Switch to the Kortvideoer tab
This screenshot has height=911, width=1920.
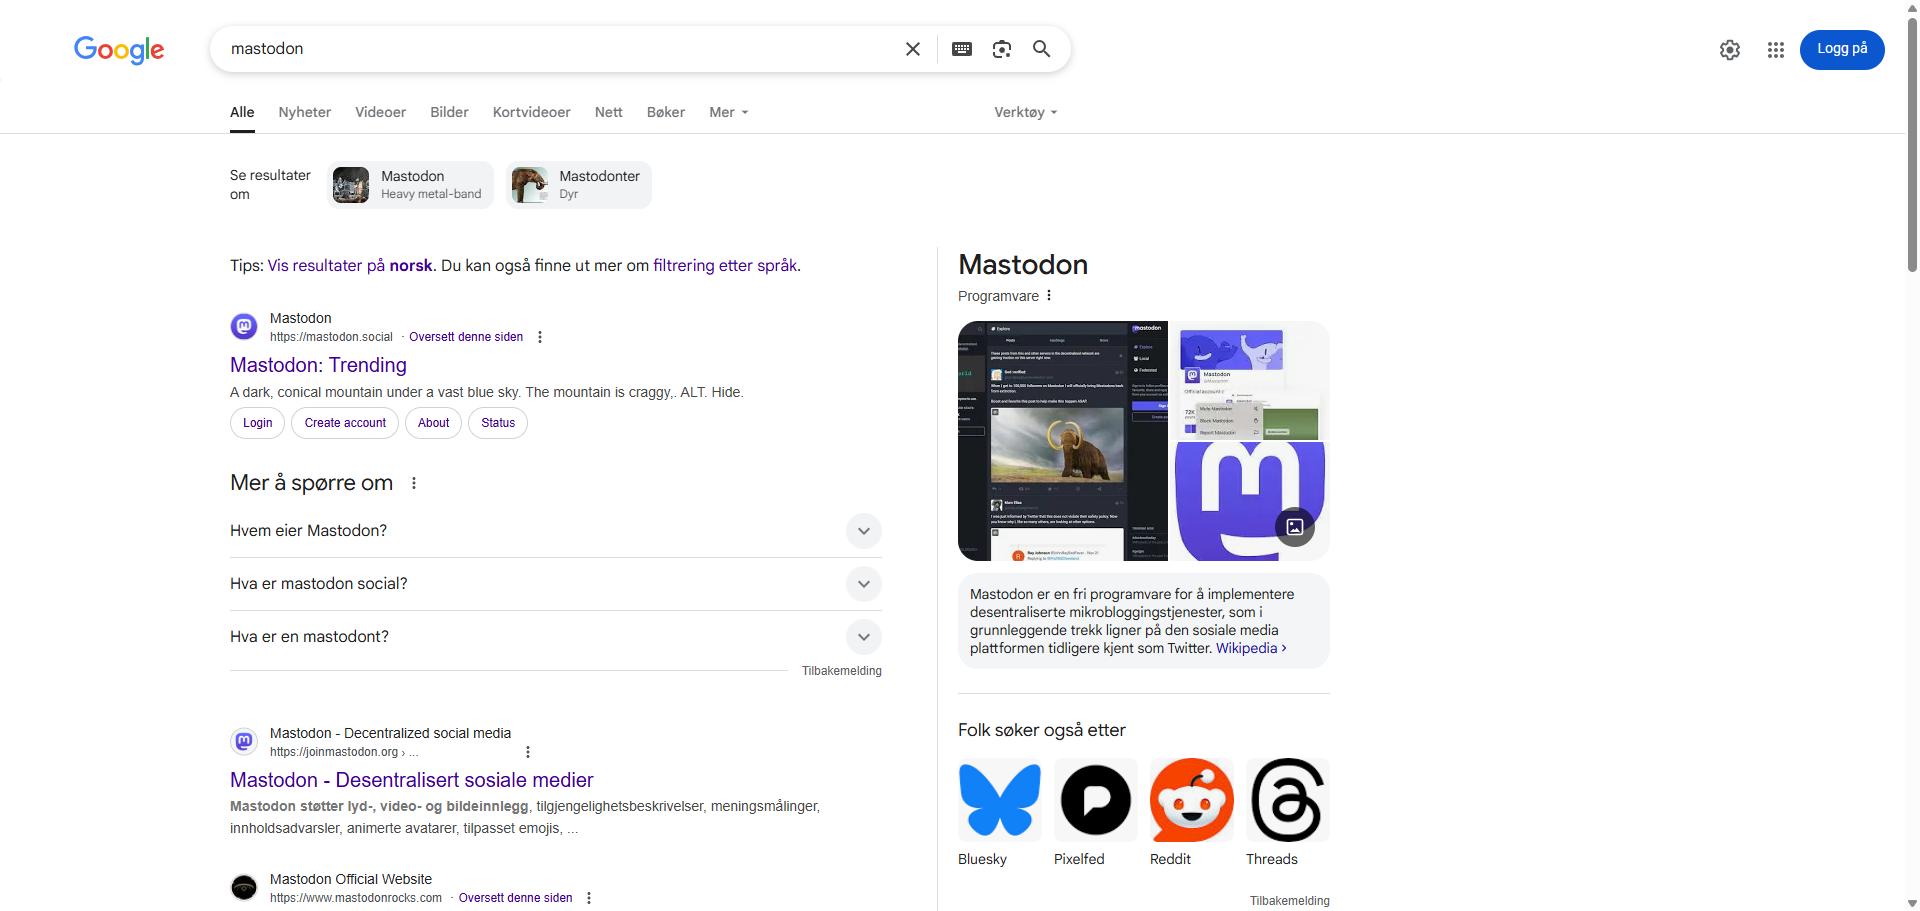[x=532, y=112]
